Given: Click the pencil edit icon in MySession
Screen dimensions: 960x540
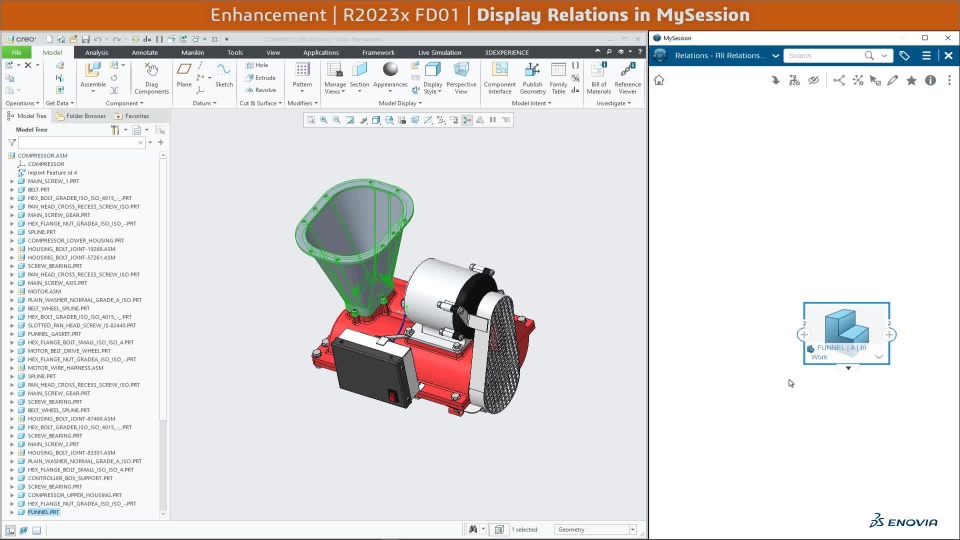Looking at the screenshot, I should tap(893, 80).
